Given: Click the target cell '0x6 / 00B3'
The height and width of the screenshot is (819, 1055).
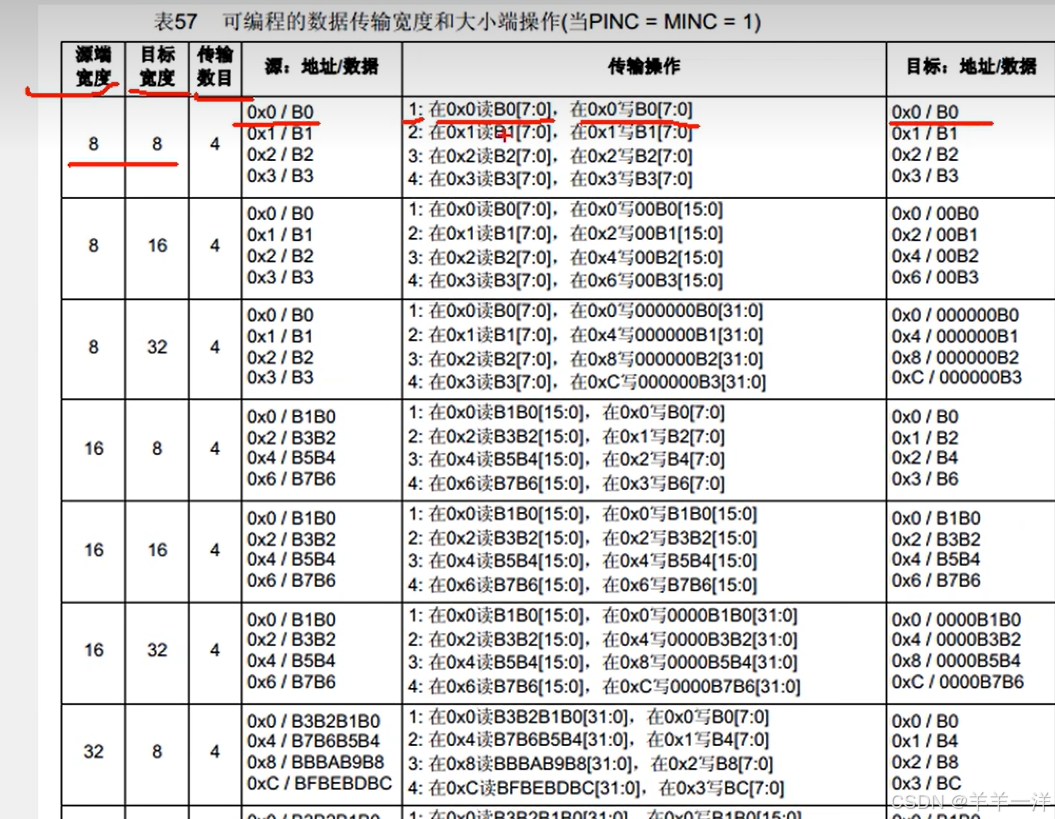Looking at the screenshot, I should [x=935, y=277].
